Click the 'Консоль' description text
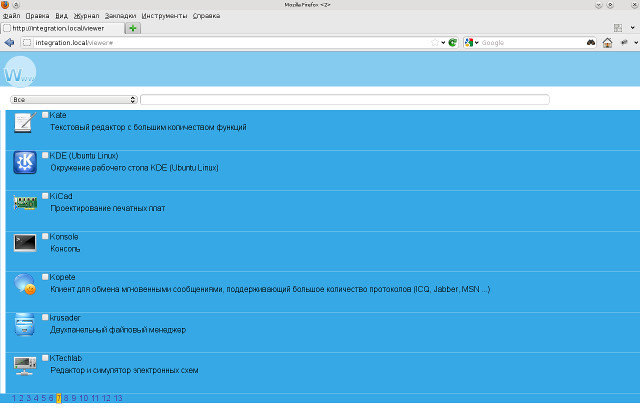 click(x=65, y=249)
